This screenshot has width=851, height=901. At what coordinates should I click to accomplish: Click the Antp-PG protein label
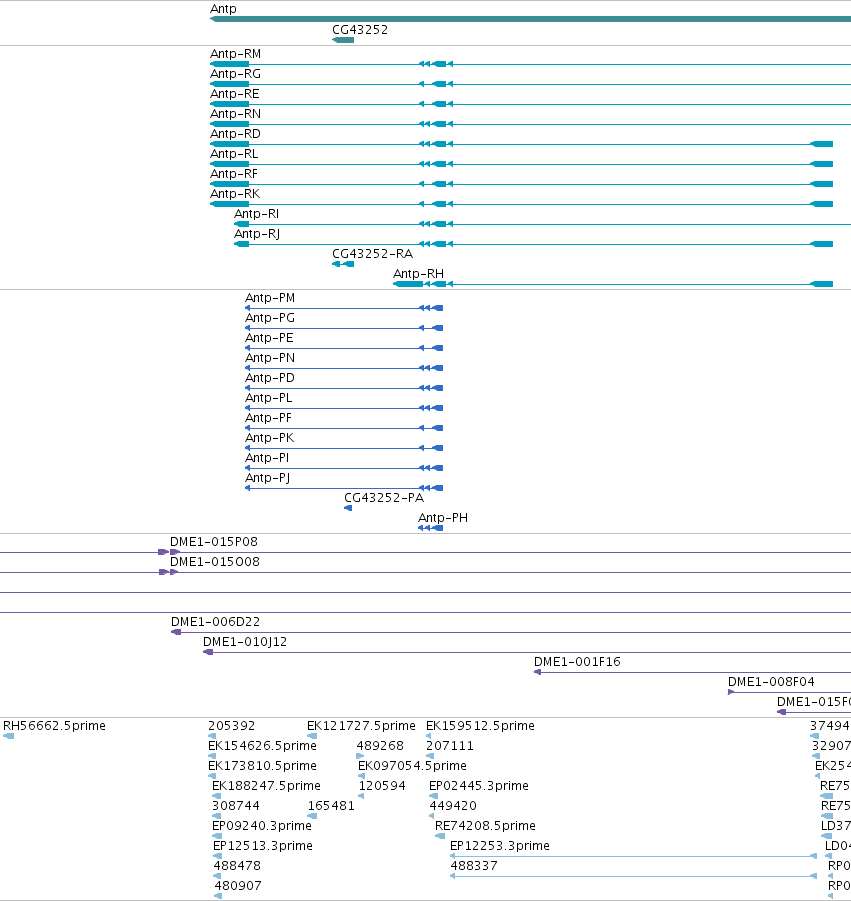point(270,318)
